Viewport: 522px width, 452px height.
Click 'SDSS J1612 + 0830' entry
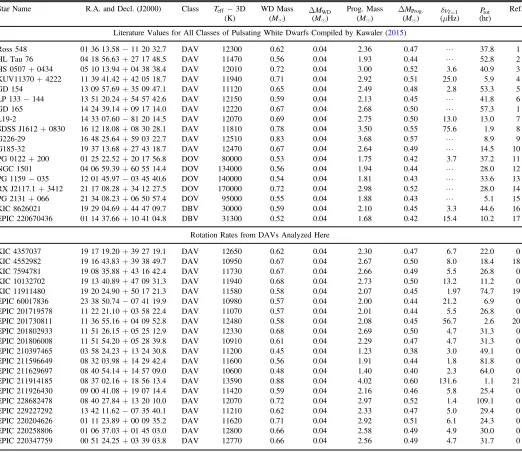click(x=32, y=129)
